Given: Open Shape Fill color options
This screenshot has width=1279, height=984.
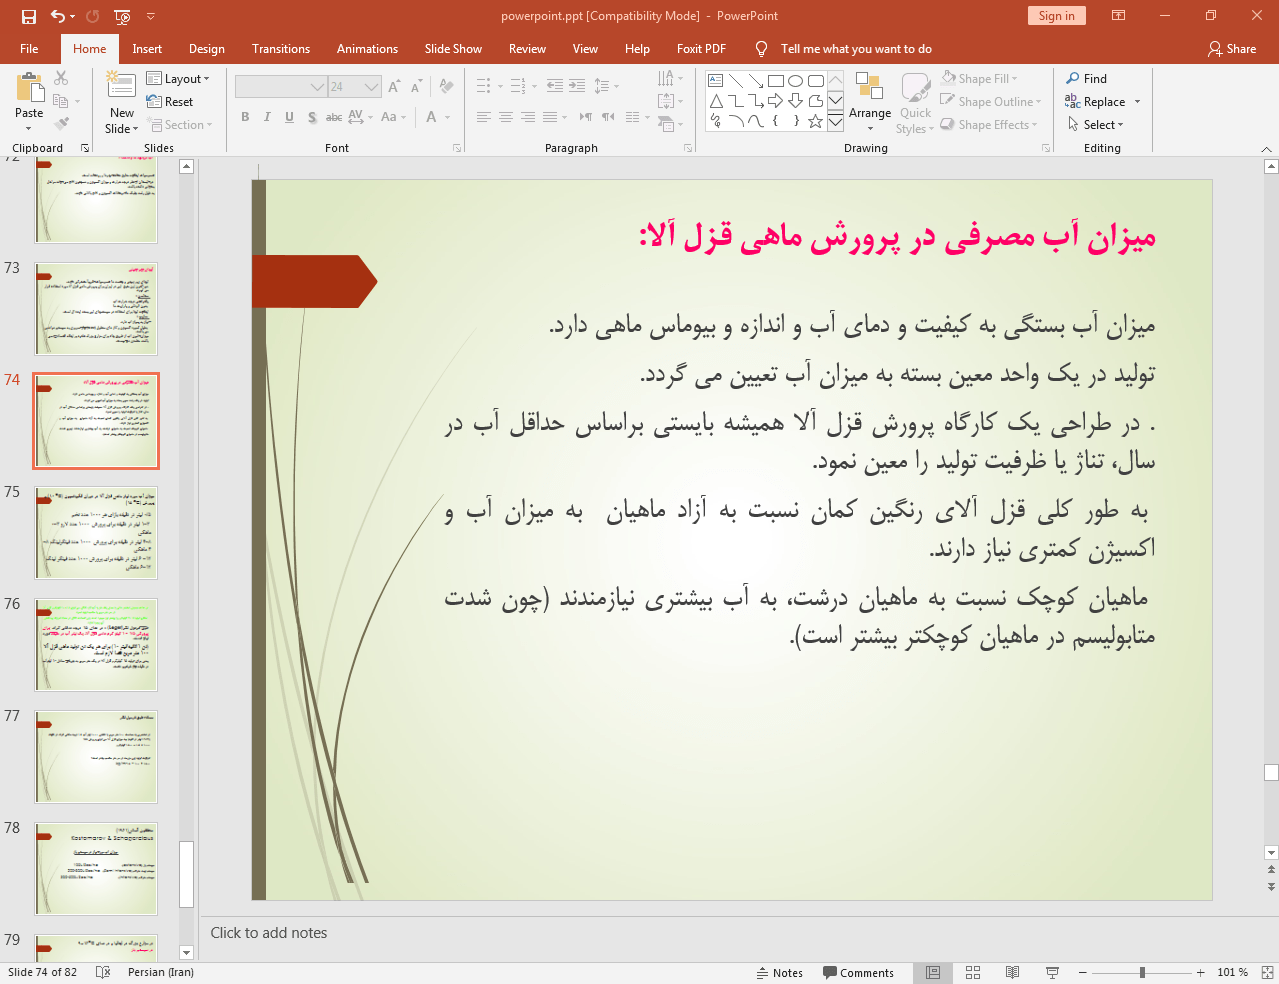Looking at the screenshot, I should pyautogui.click(x=979, y=79).
